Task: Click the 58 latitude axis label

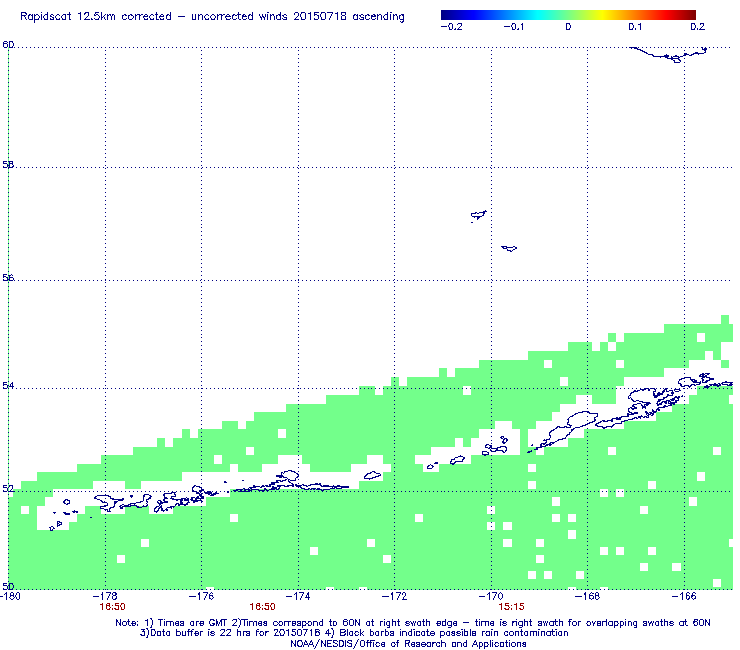Action: (8, 165)
